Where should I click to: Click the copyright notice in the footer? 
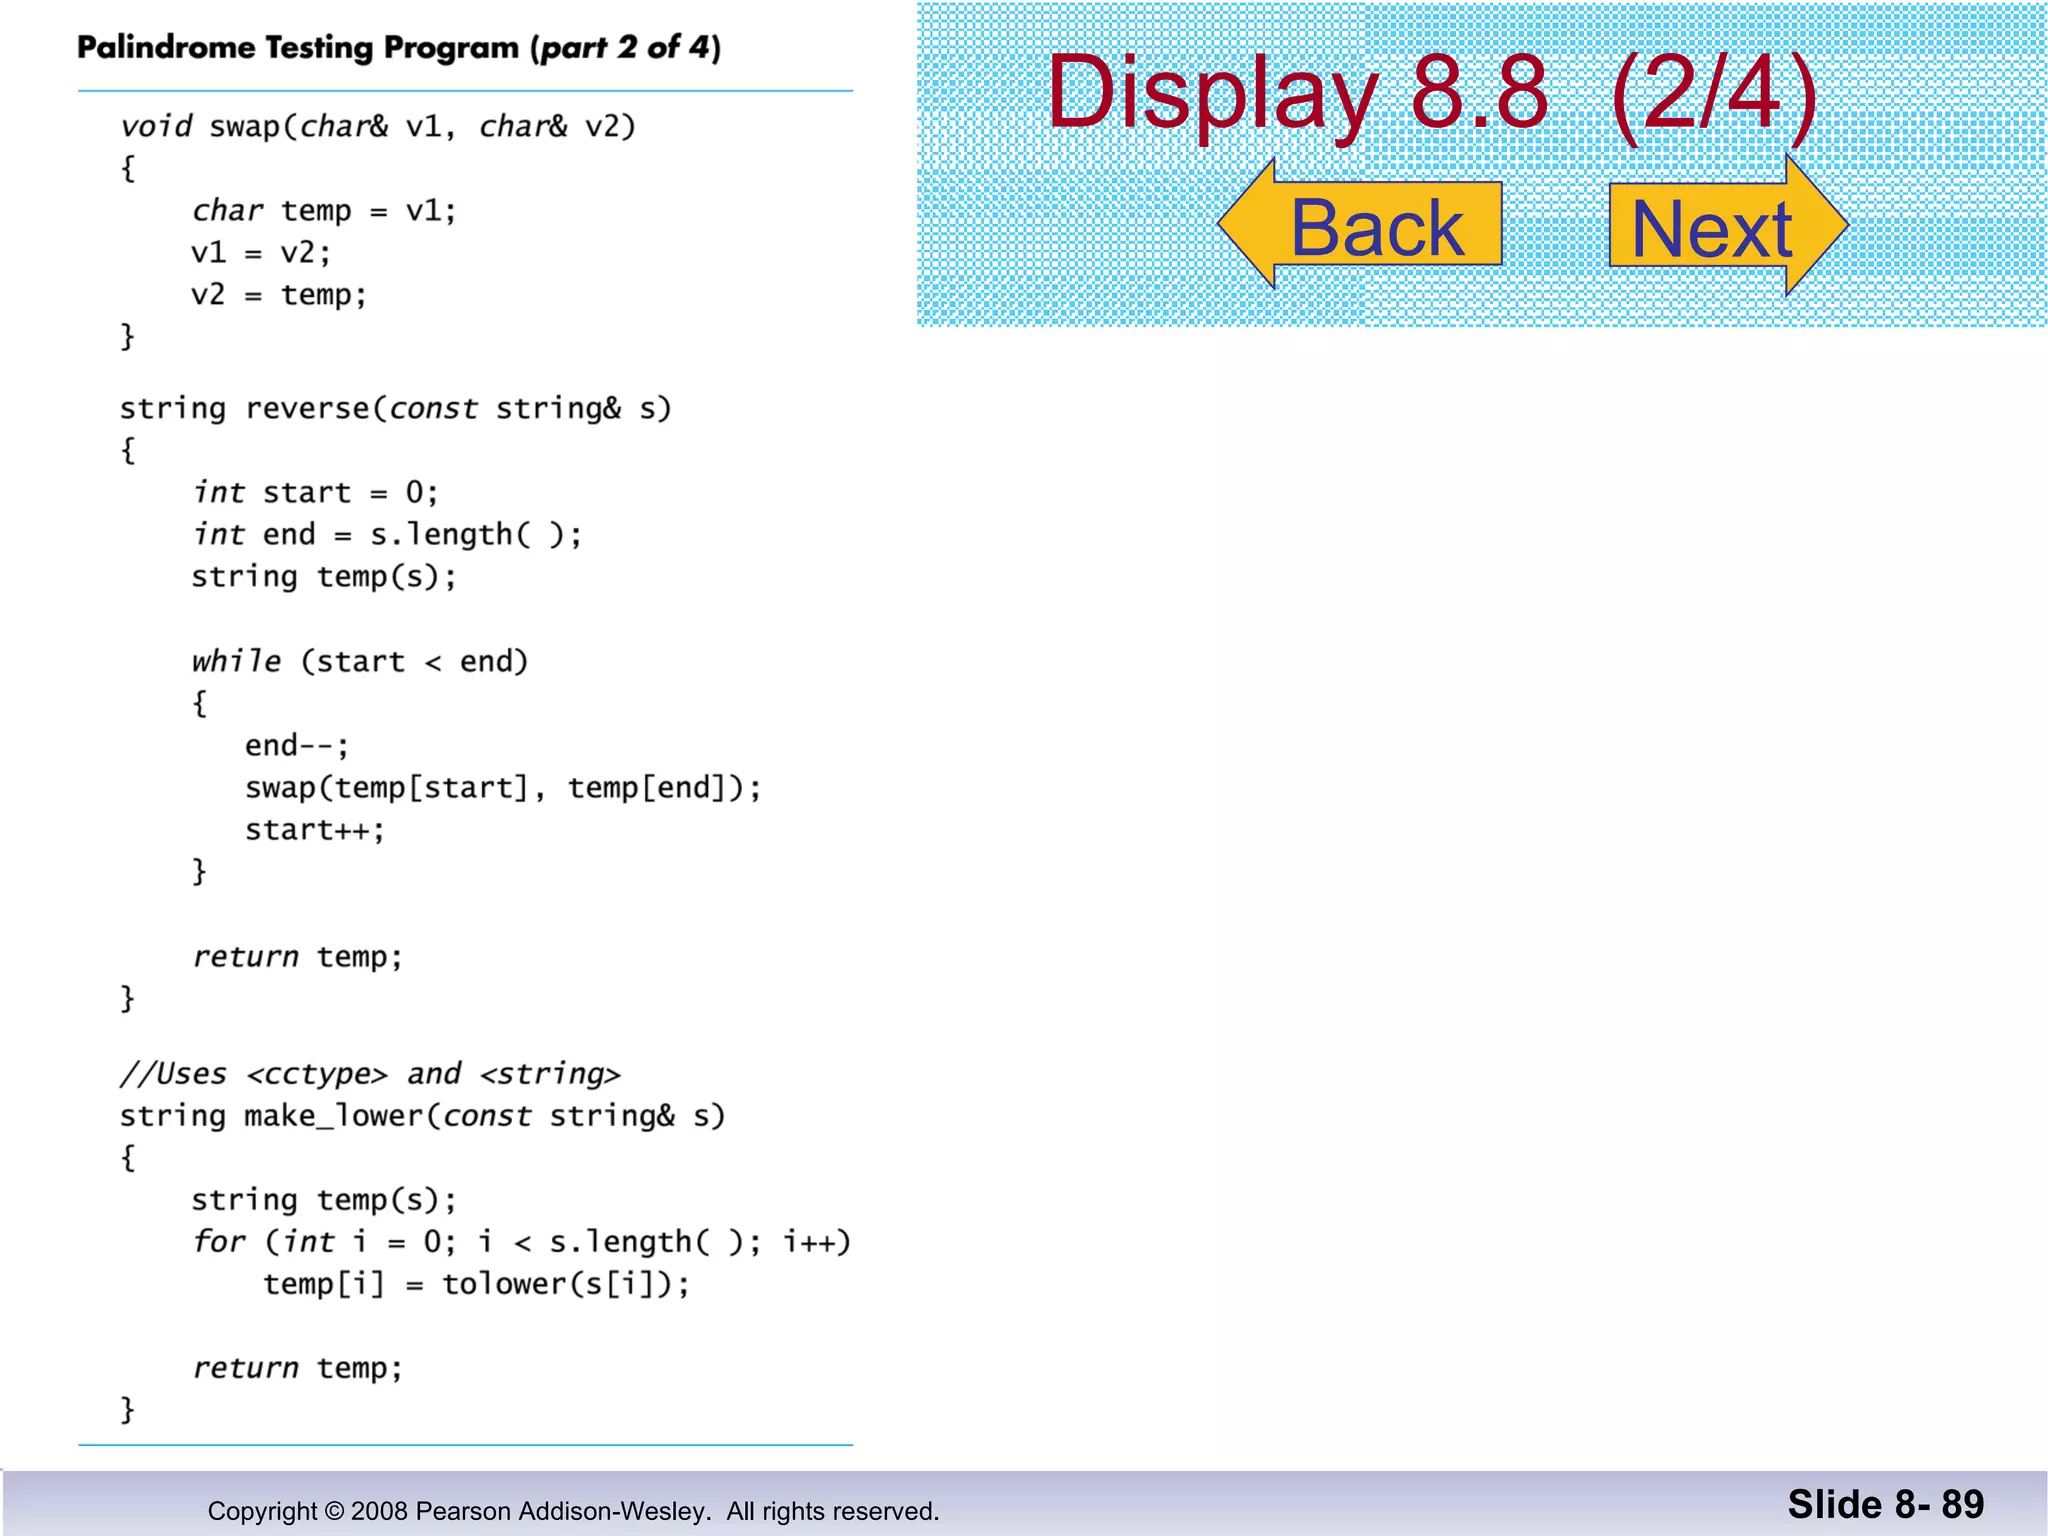(574, 1511)
